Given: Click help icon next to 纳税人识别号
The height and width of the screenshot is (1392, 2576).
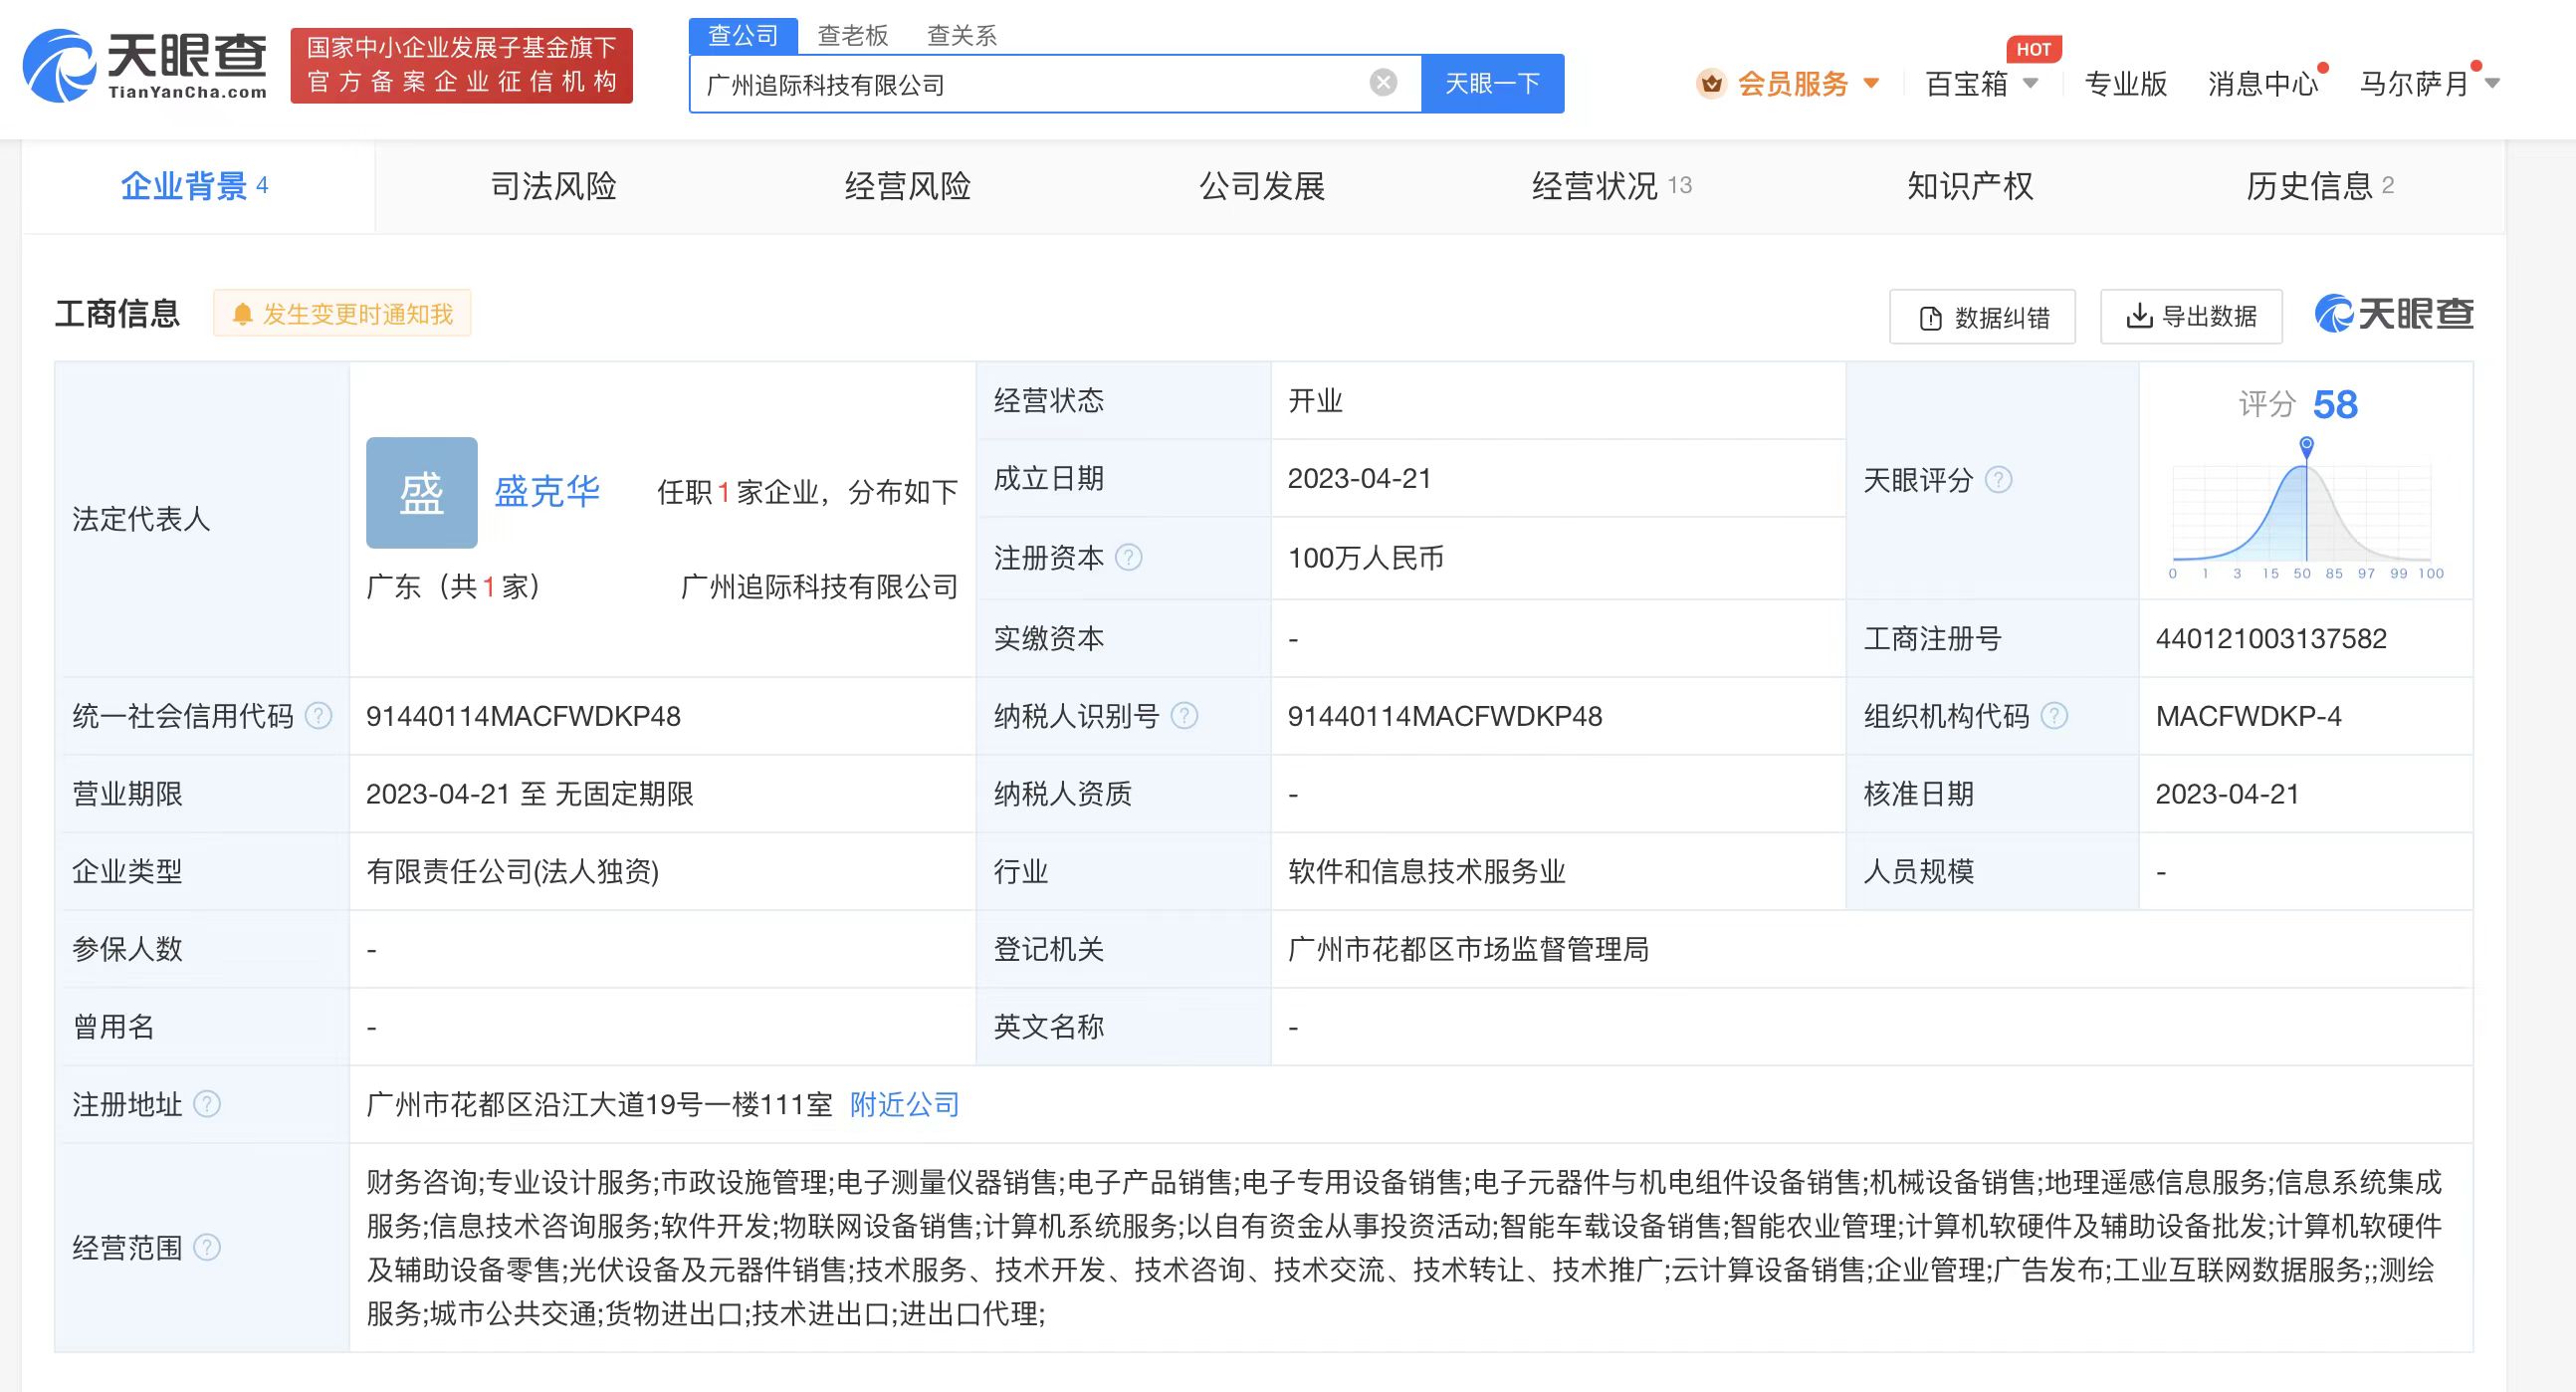Looking at the screenshot, I should coord(1184,716).
